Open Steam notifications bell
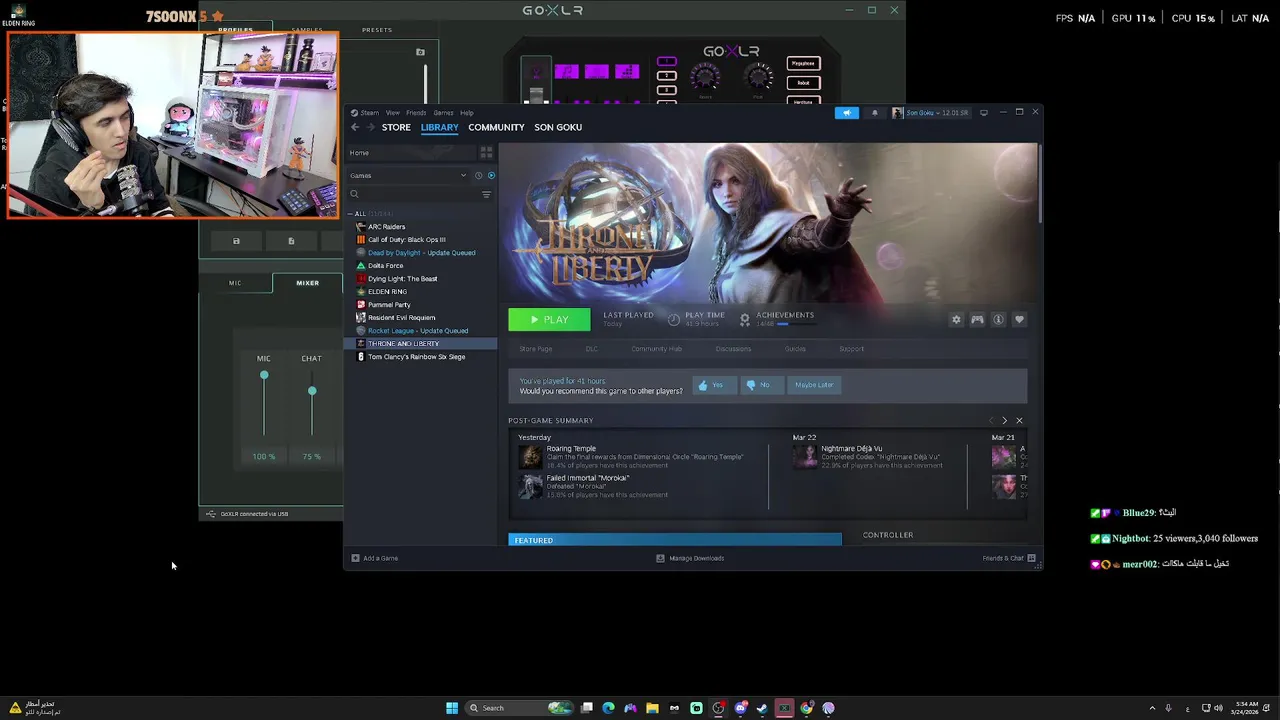 click(x=874, y=113)
